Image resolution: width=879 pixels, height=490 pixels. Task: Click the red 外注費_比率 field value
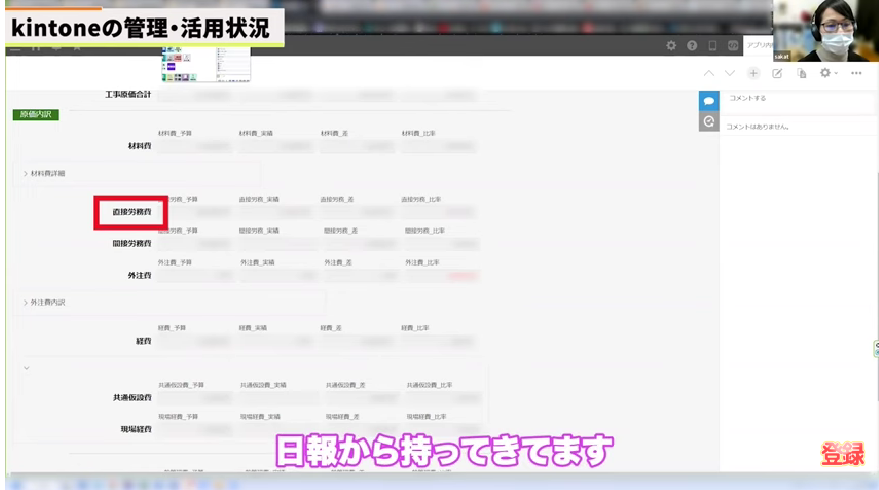(x=442, y=276)
